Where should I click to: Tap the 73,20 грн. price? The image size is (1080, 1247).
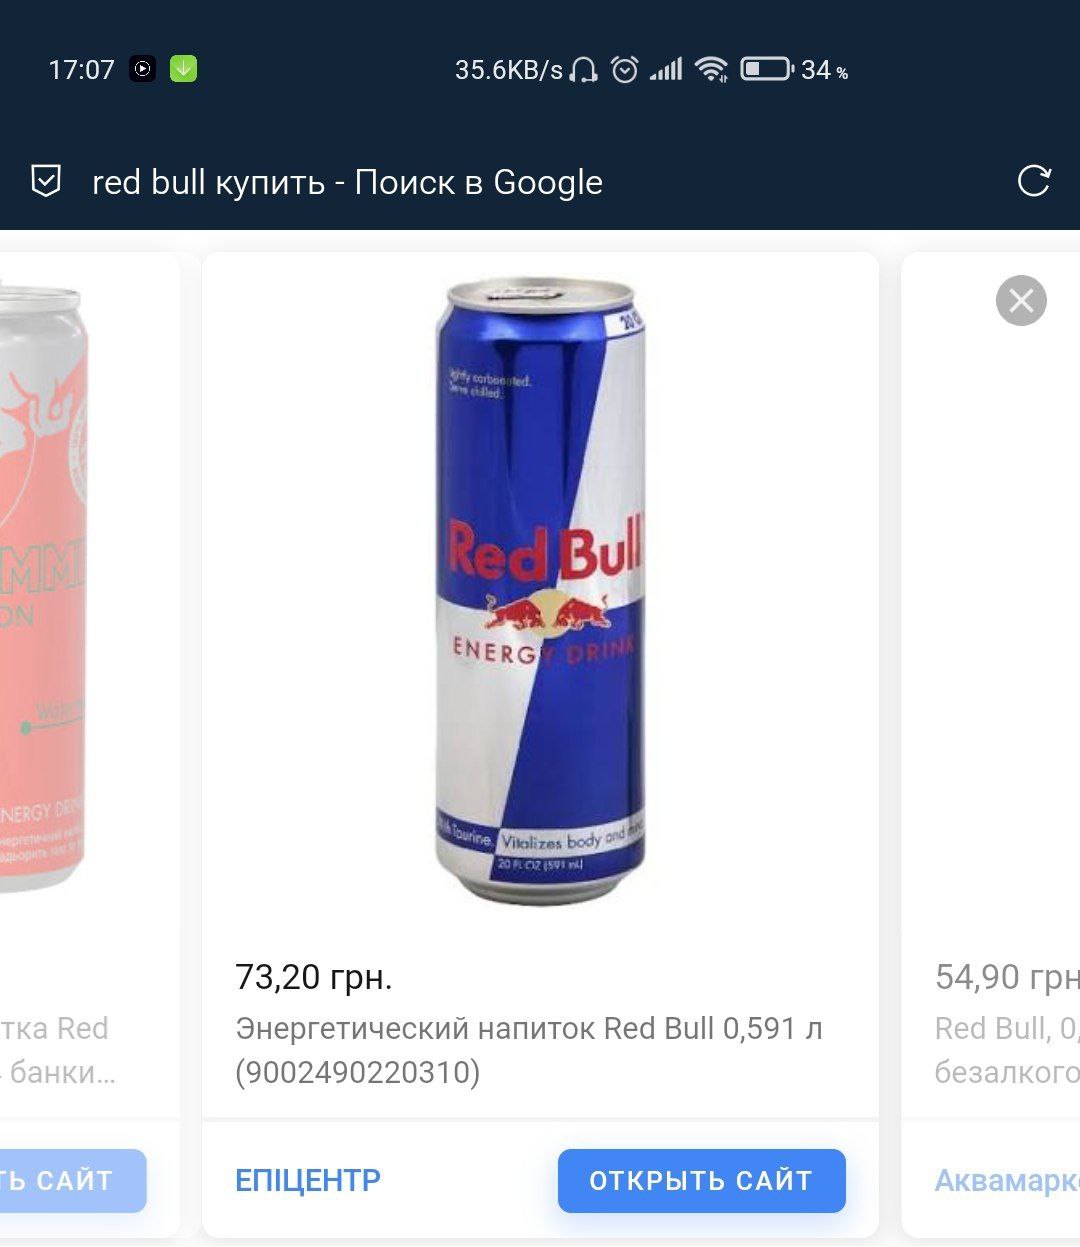314,977
